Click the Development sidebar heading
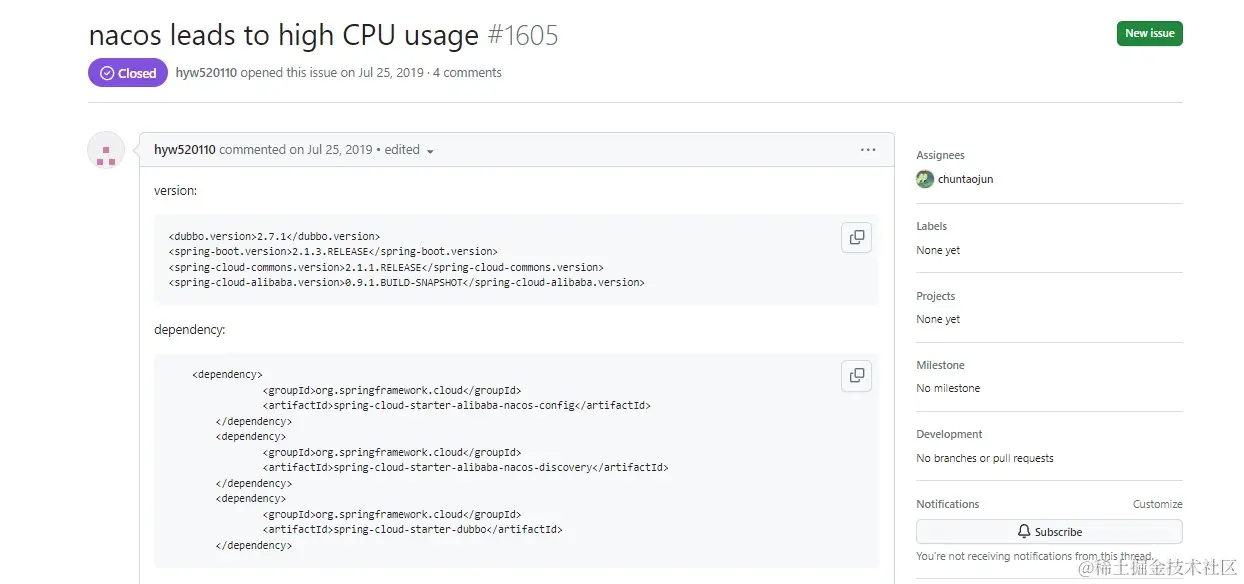The height and width of the screenshot is (584, 1244). [x=950, y=434]
